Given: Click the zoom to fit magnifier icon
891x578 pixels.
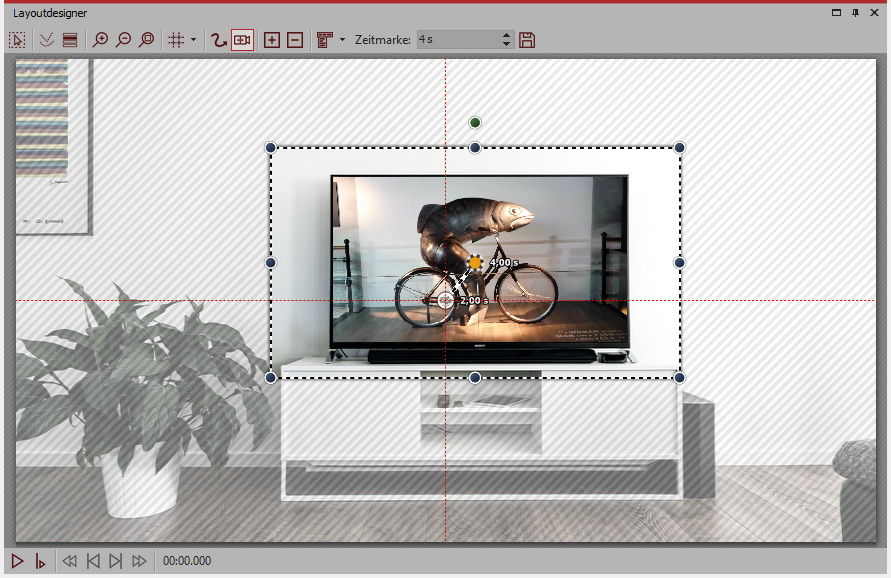Looking at the screenshot, I should (x=147, y=40).
